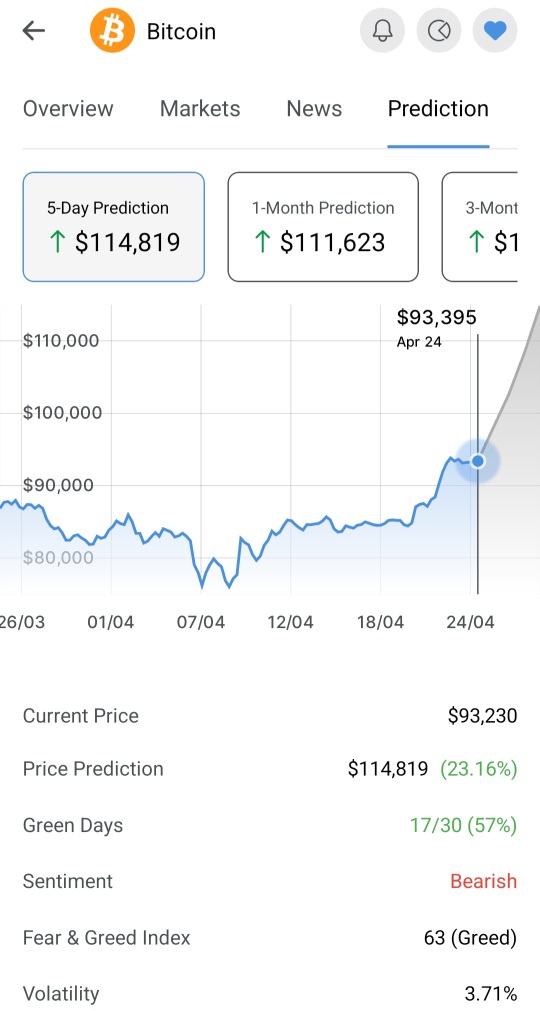Tap the back arrow icon
The height and width of the screenshot is (1011, 540).
point(34,30)
